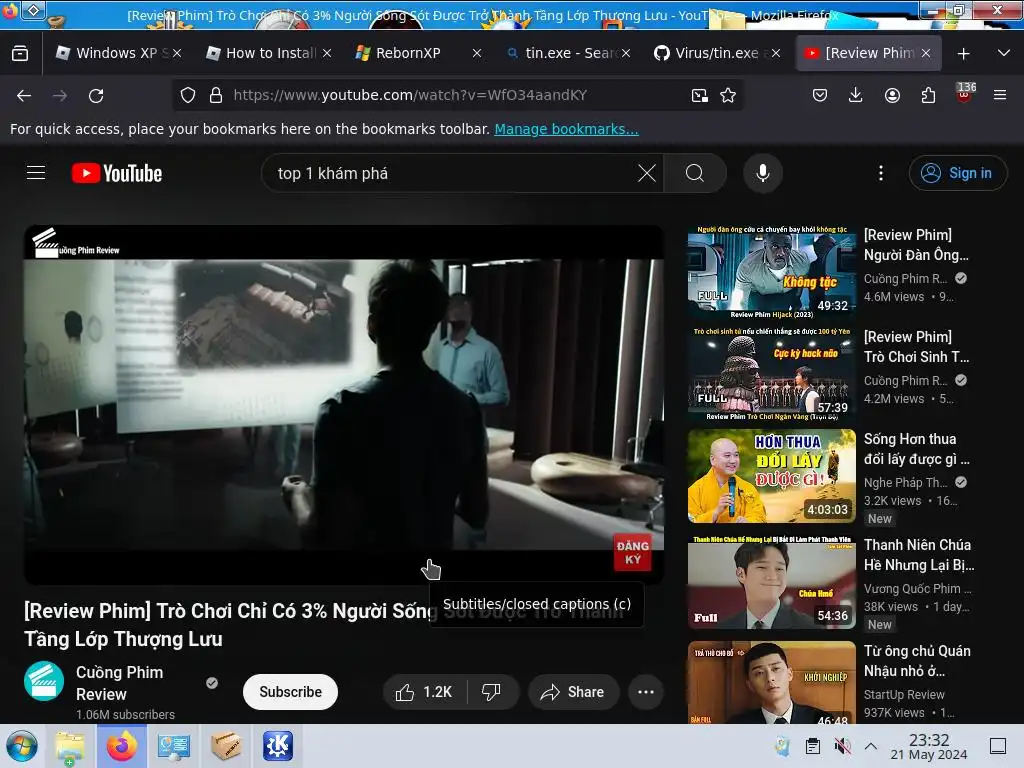This screenshot has height=768, width=1024.
Task: Open more actions ellipsis under video
Action: point(646,692)
